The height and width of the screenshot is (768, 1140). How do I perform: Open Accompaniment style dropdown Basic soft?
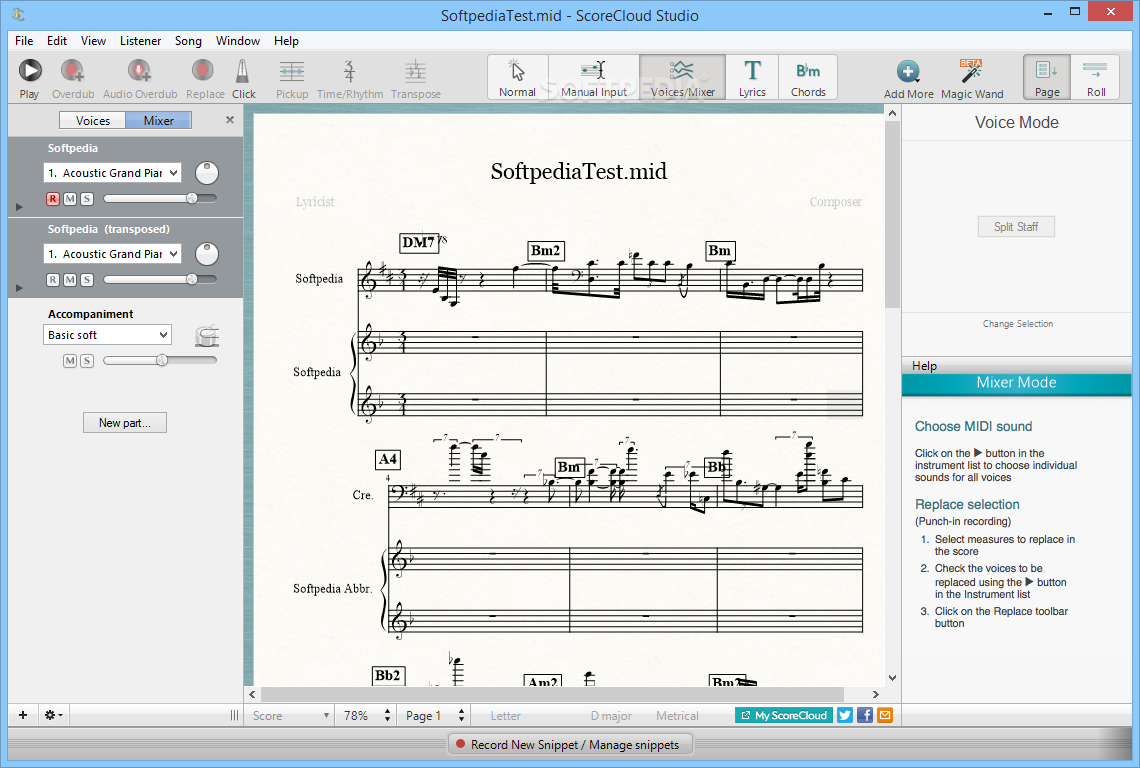pos(108,335)
